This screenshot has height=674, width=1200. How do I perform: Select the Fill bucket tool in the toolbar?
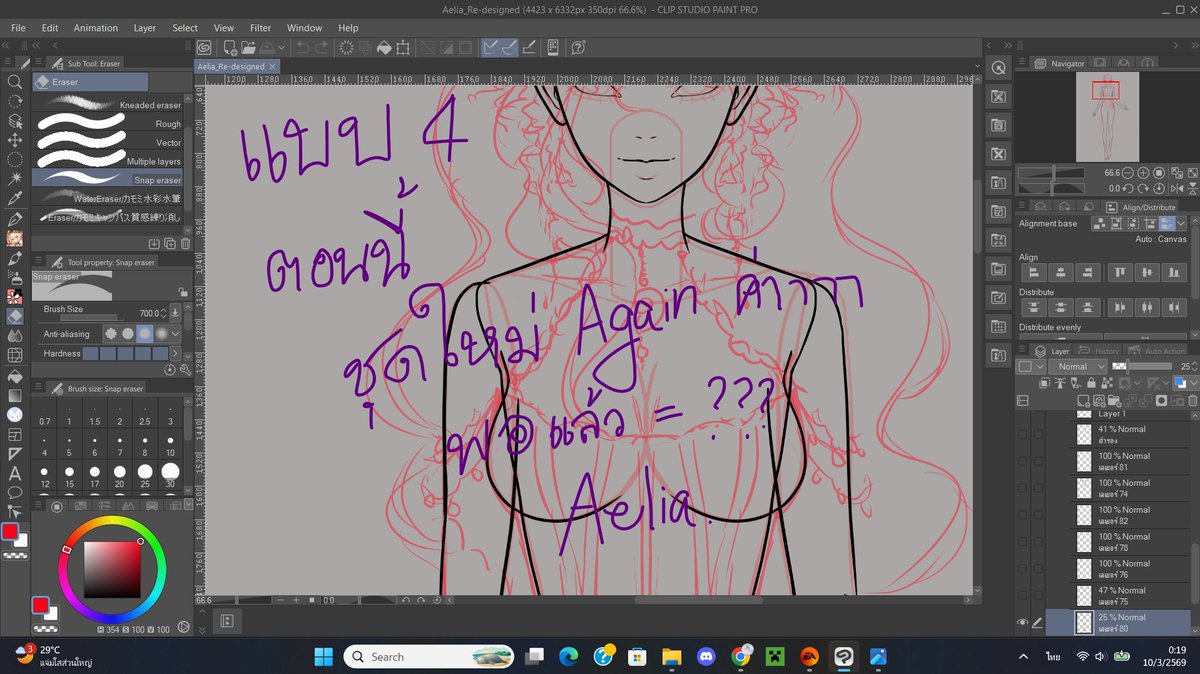(x=15, y=375)
